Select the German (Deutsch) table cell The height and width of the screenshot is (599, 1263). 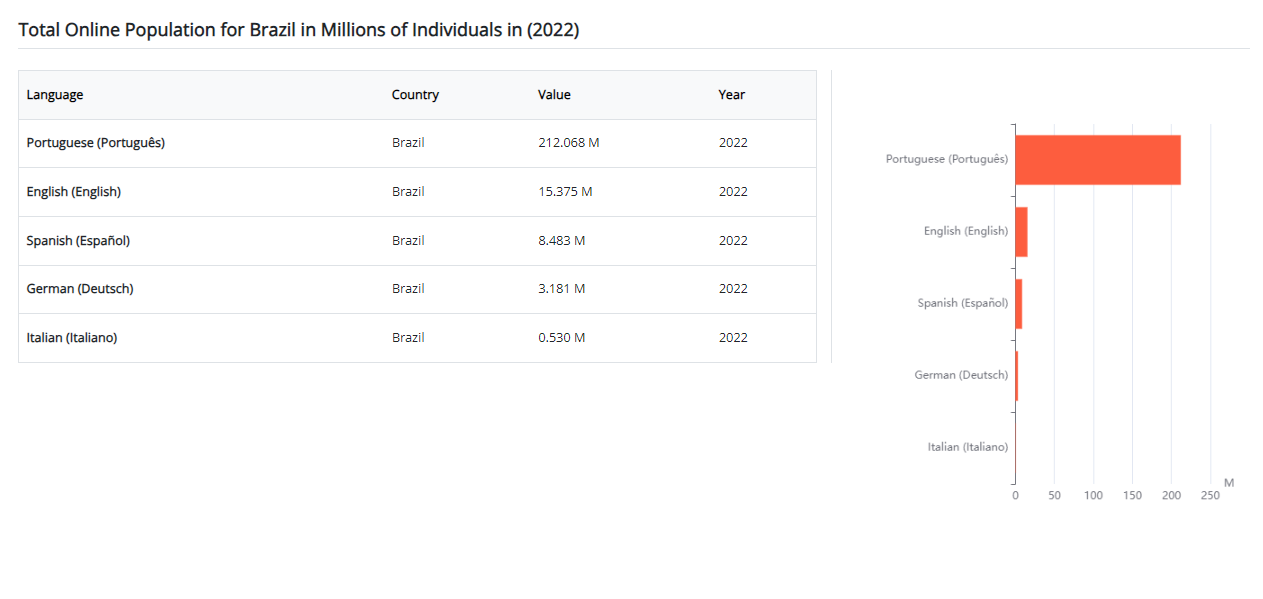pyautogui.click(x=80, y=289)
